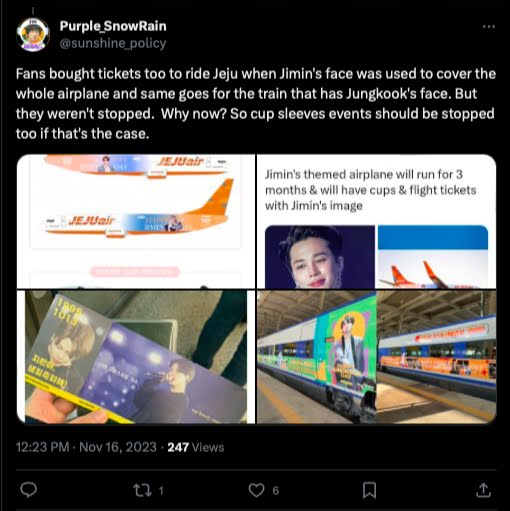
Task: Bookmark this tweet
Action: click(x=369, y=490)
